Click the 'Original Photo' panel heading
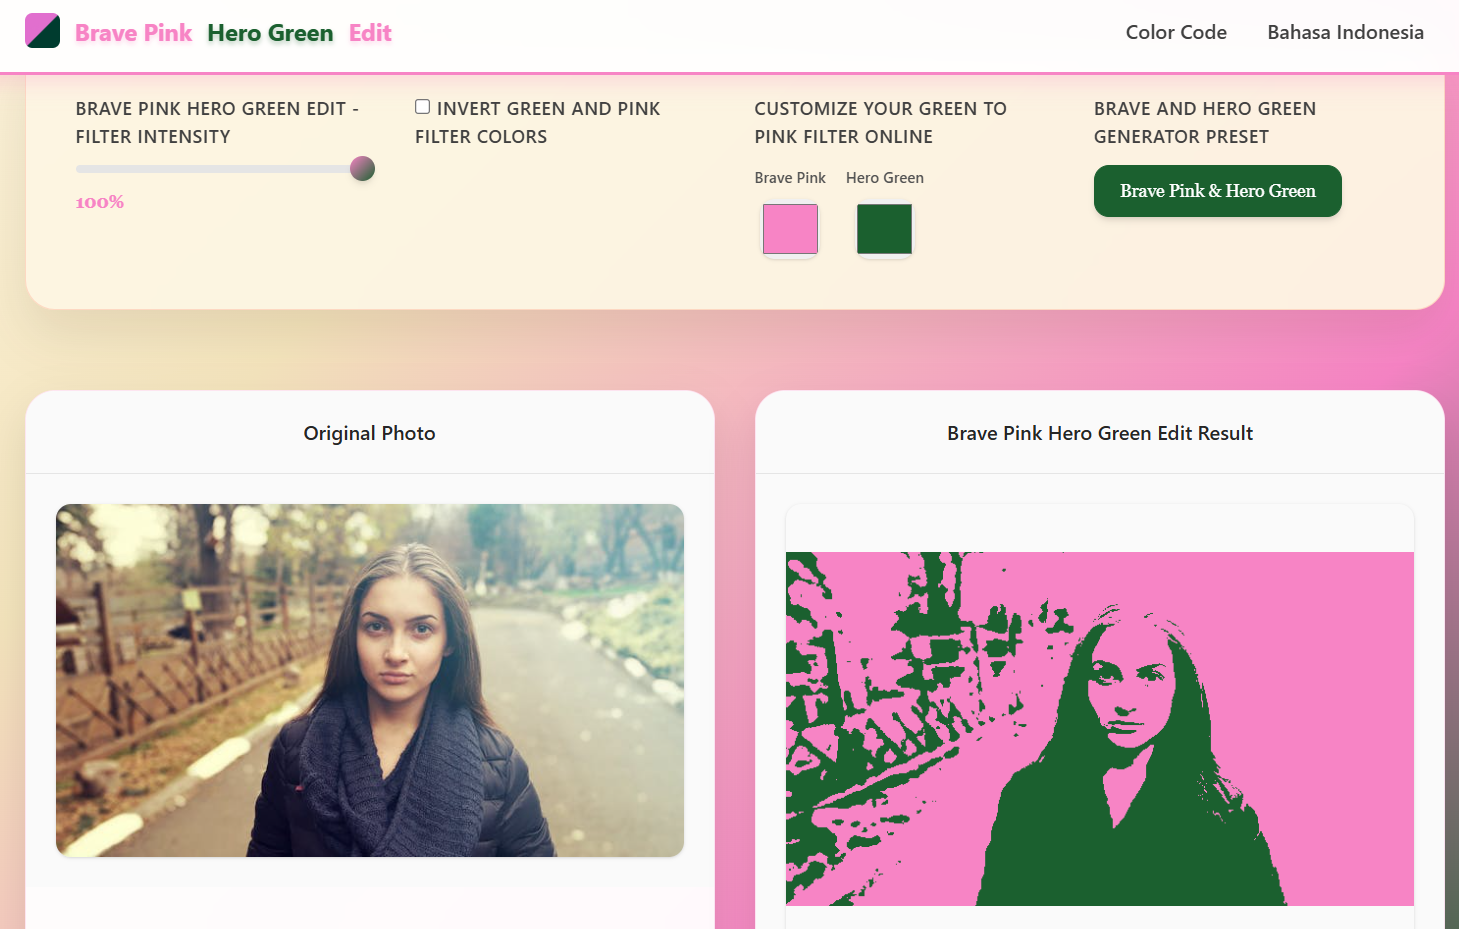 point(370,433)
